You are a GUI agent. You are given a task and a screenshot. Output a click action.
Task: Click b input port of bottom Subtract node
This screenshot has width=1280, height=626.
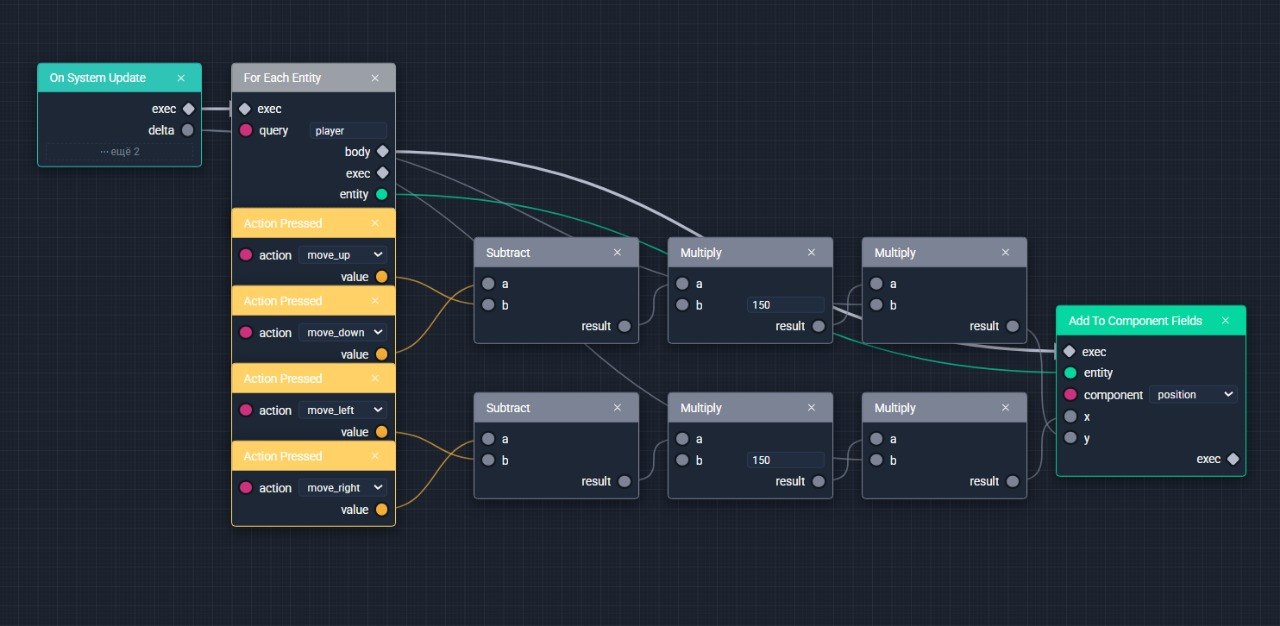click(x=487, y=460)
